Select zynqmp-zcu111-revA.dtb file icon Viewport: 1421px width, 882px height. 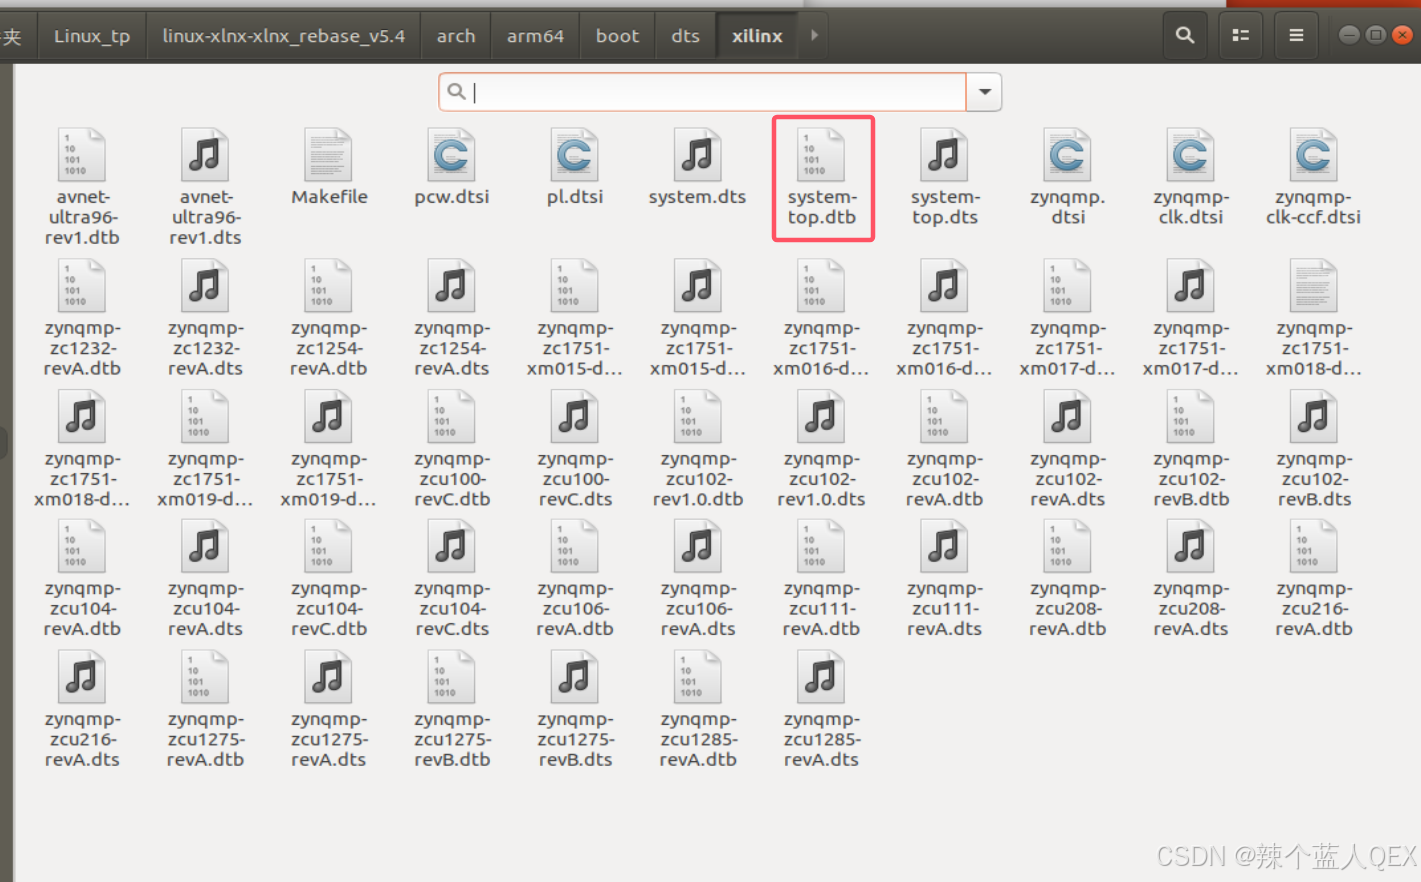click(821, 547)
